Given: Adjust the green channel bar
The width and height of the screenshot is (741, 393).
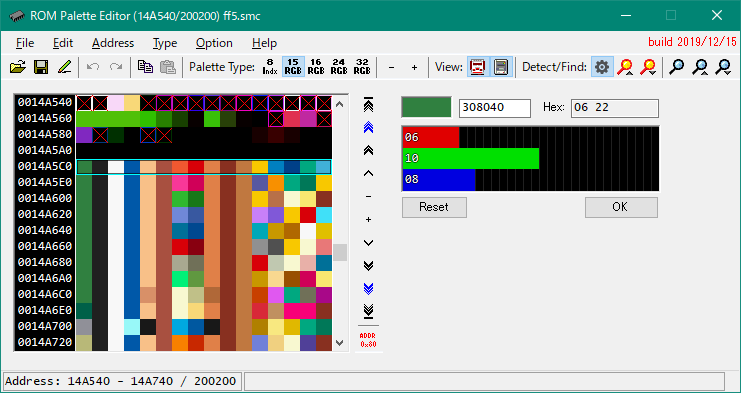Looking at the screenshot, I should tap(530, 159).
